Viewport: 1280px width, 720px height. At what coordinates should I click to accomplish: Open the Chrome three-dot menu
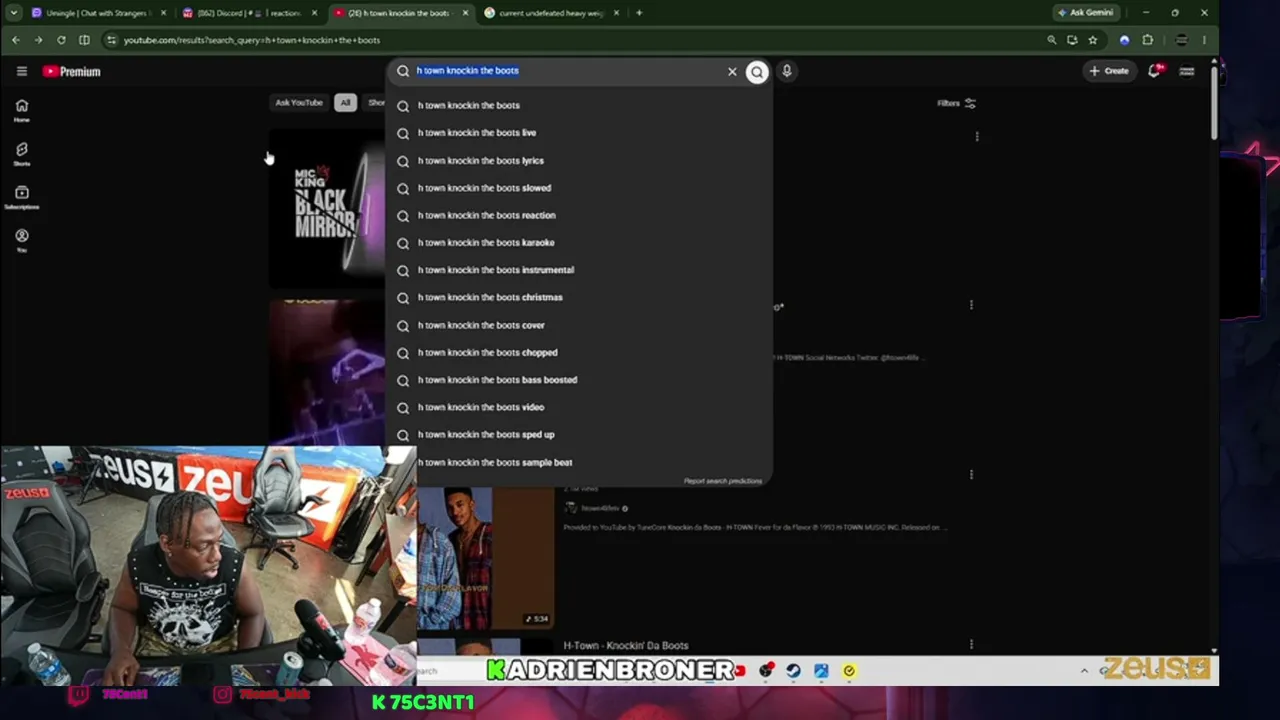tap(1204, 40)
